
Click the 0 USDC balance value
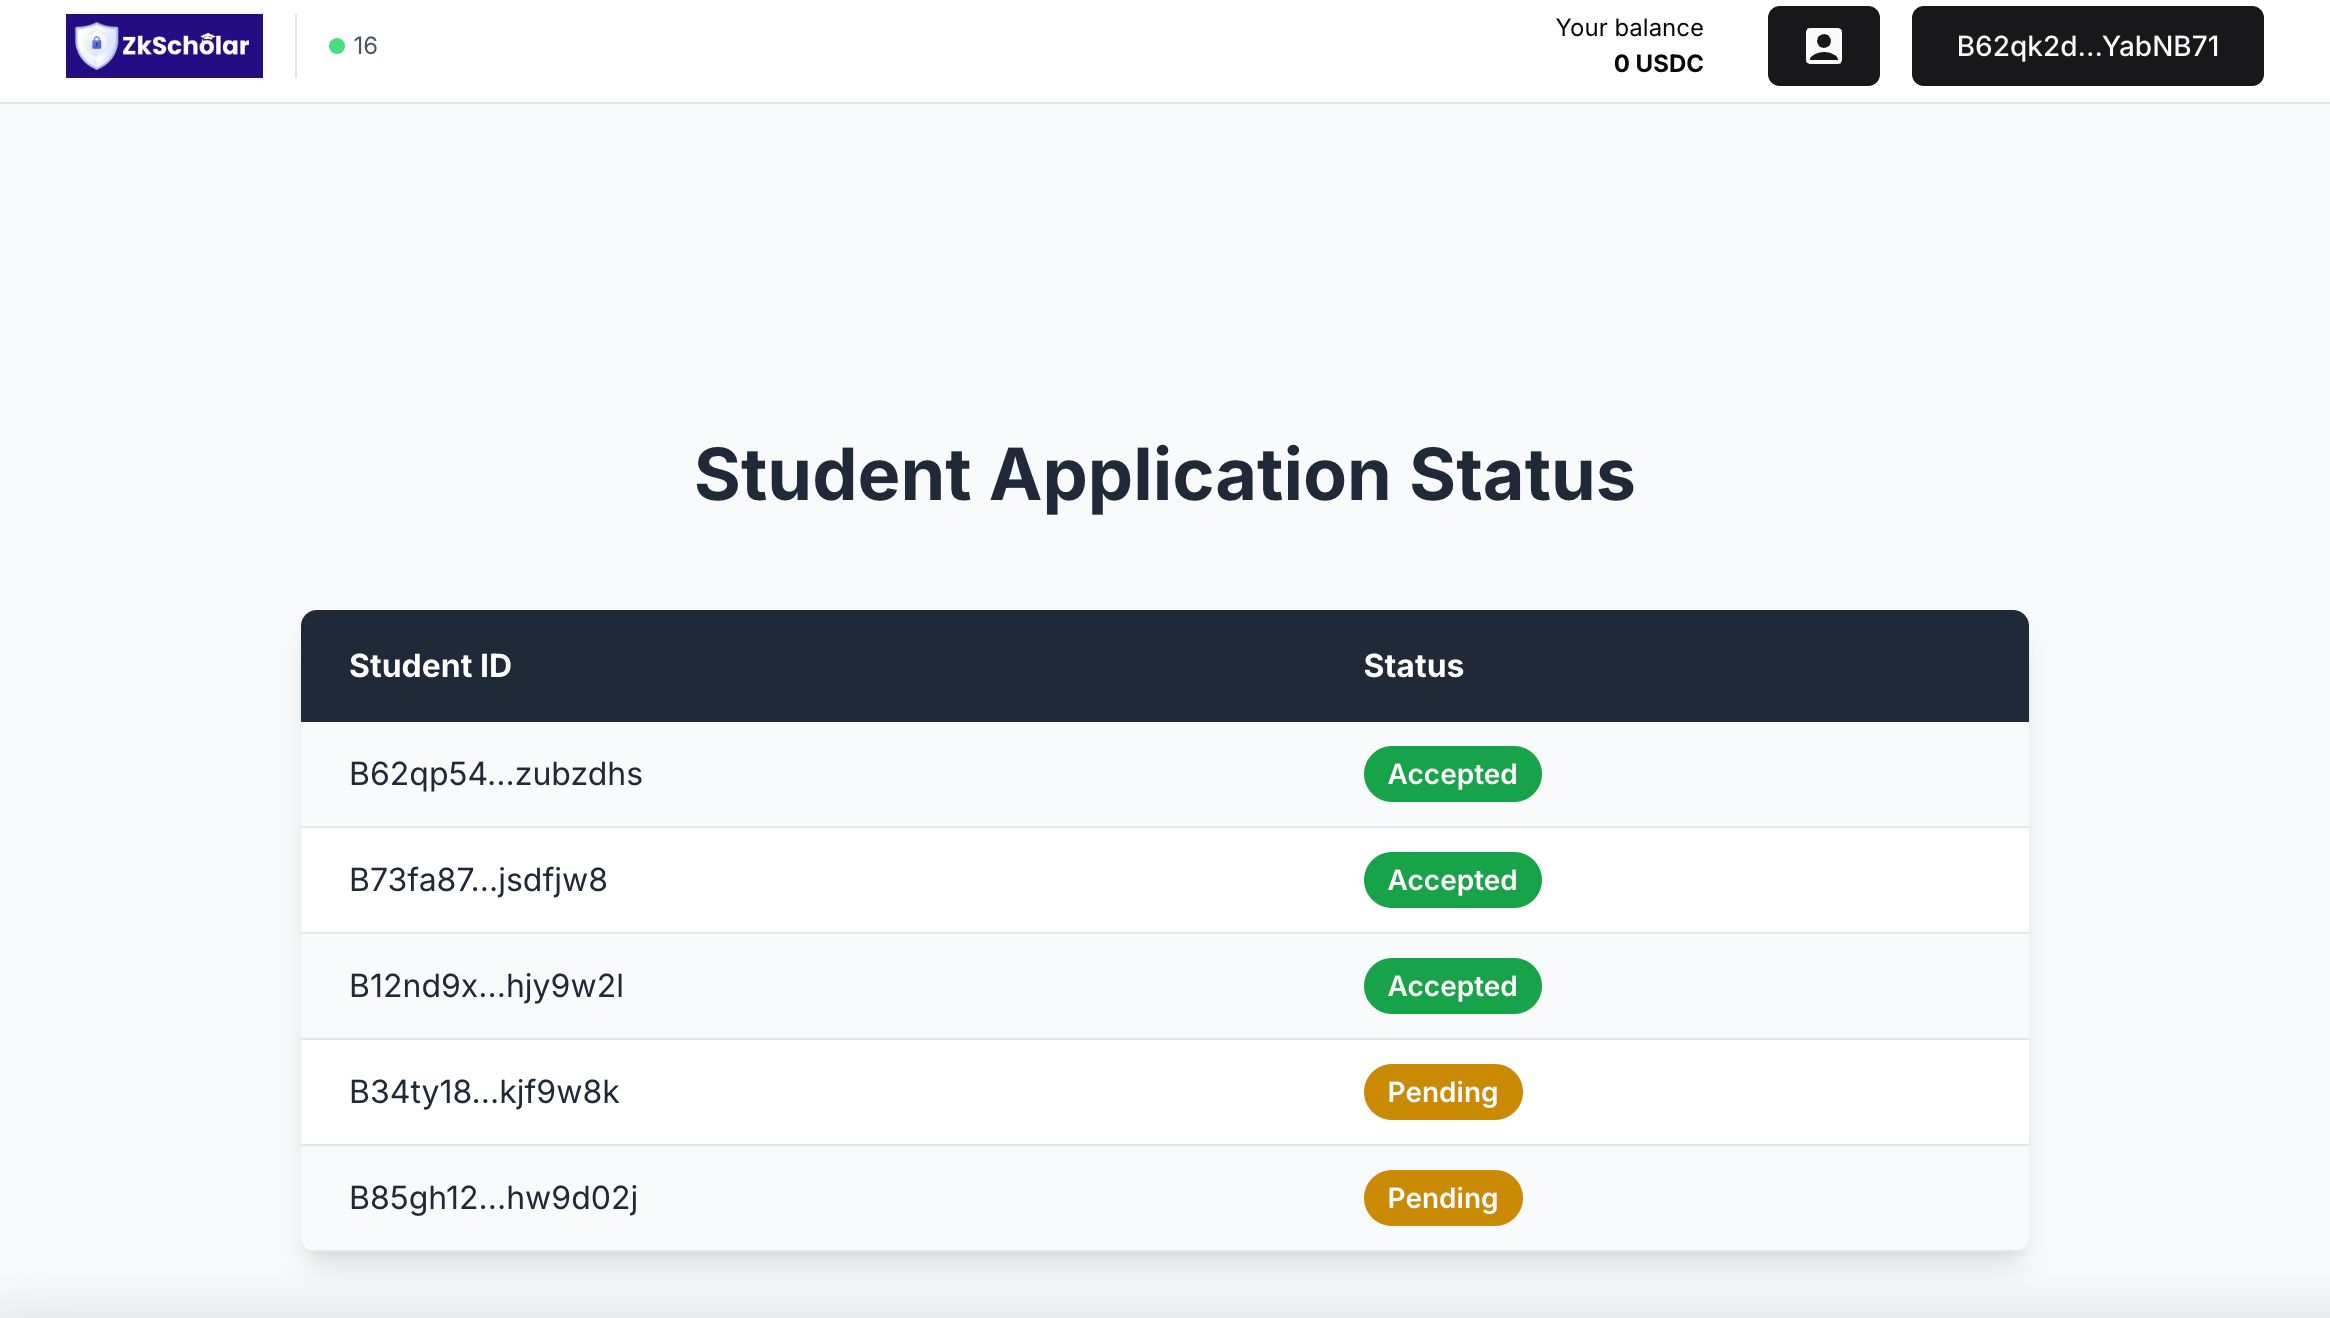tap(1658, 64)
